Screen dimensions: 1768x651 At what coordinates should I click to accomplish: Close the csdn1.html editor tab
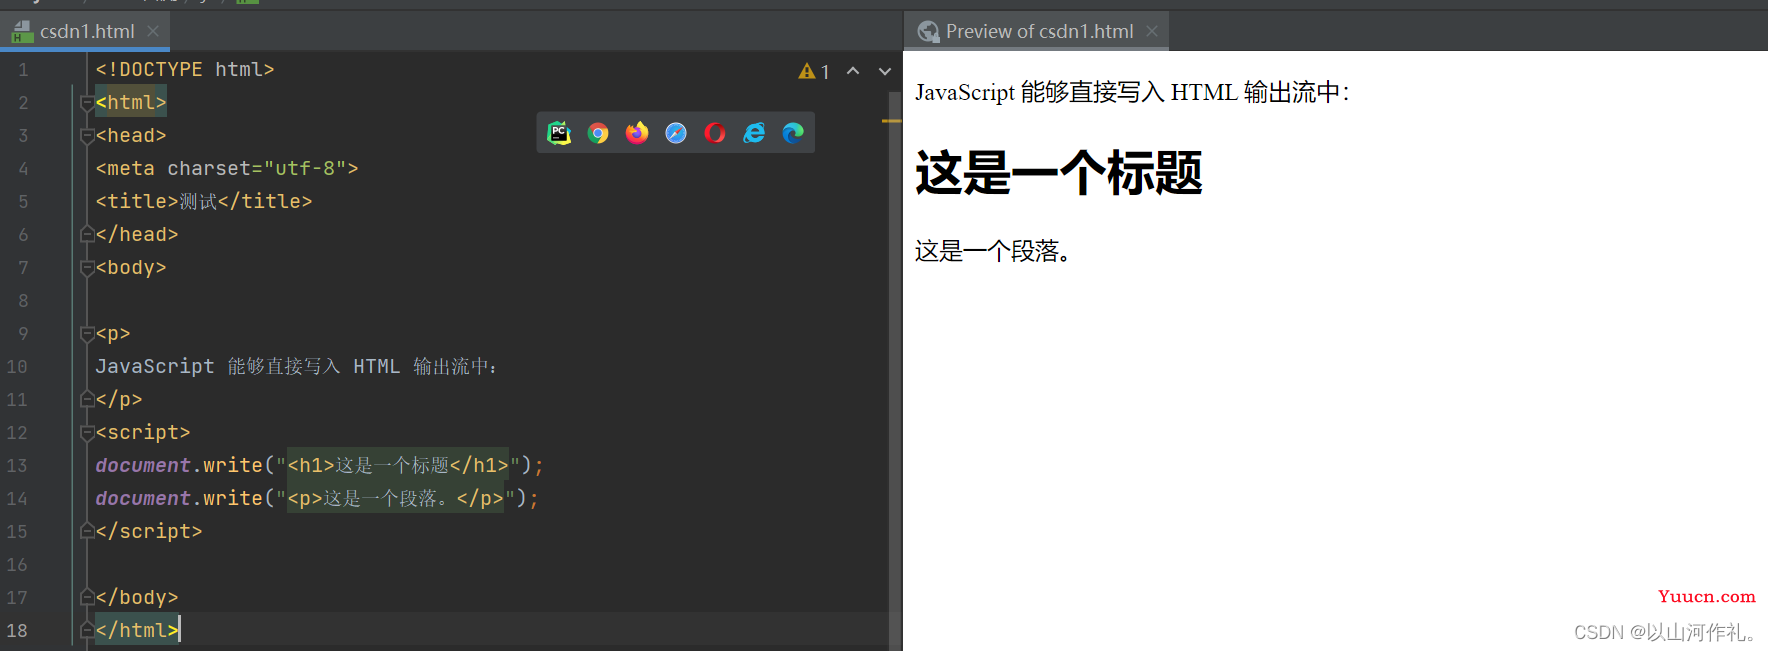pyautogui.click(x=153, y=31)
